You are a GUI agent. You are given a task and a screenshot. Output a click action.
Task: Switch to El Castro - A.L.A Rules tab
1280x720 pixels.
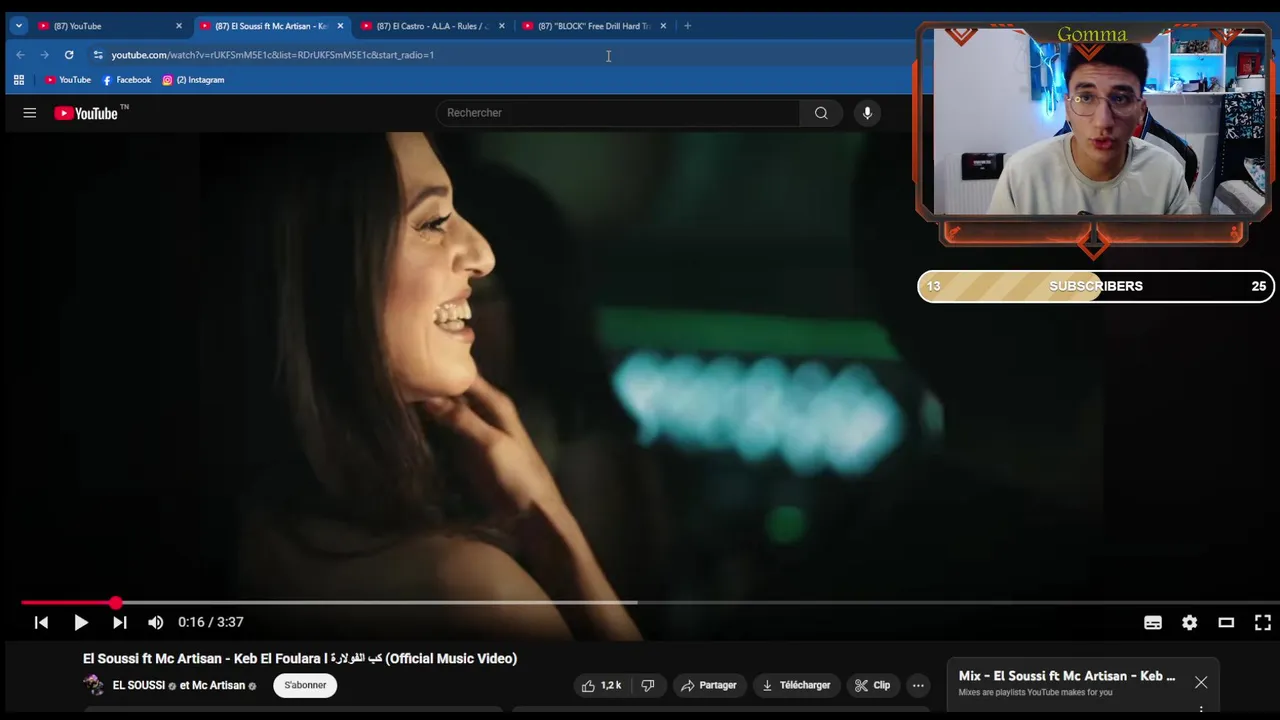431,26
